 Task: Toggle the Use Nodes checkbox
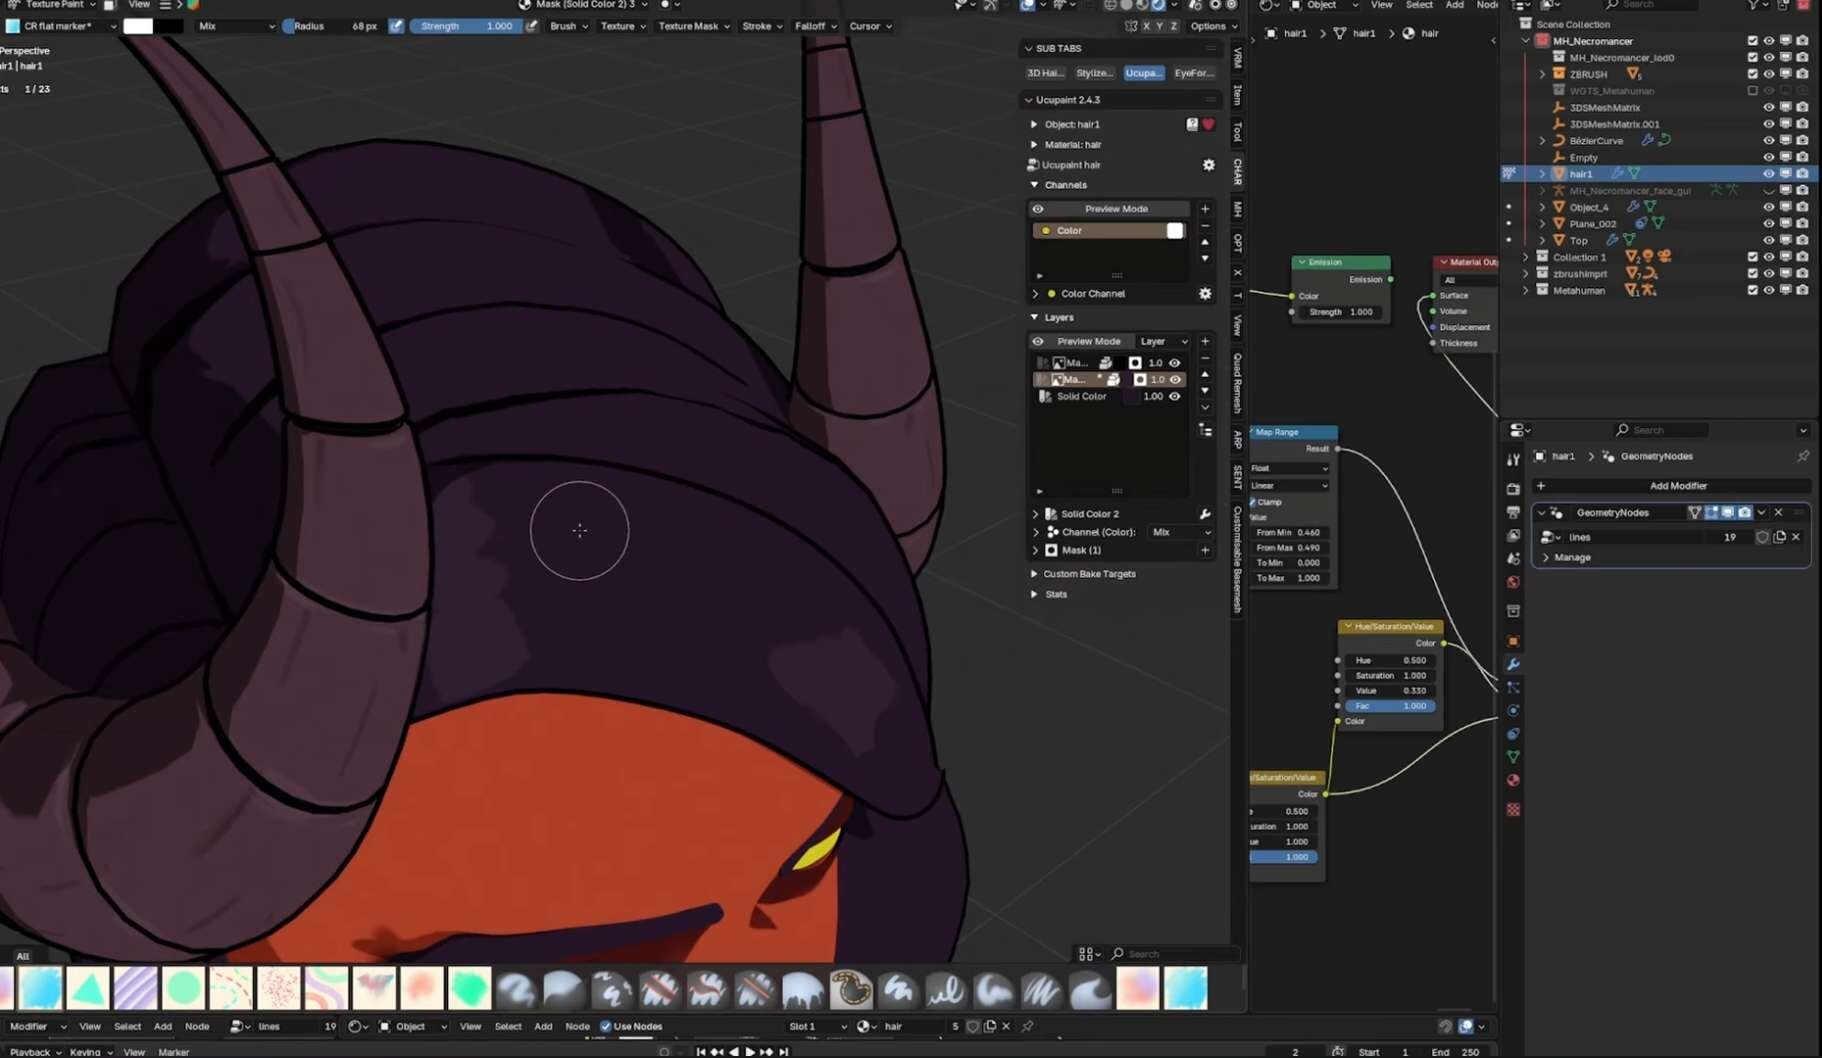(x=606, y=1026)
